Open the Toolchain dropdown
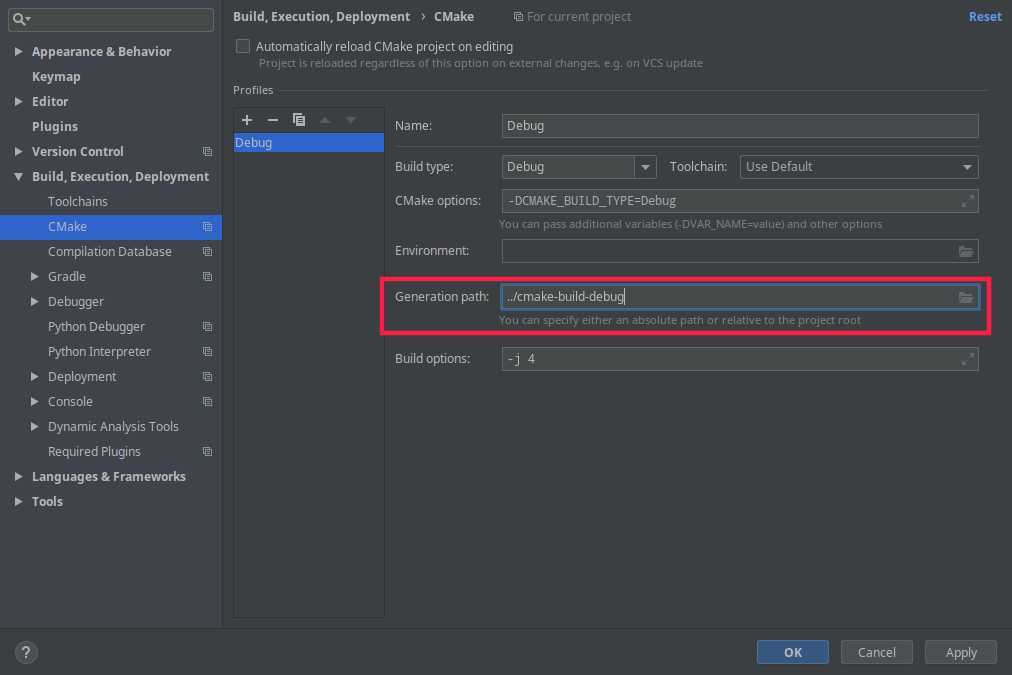The image size is (1012, 675). pyautogui.click(x=967, y=167)
